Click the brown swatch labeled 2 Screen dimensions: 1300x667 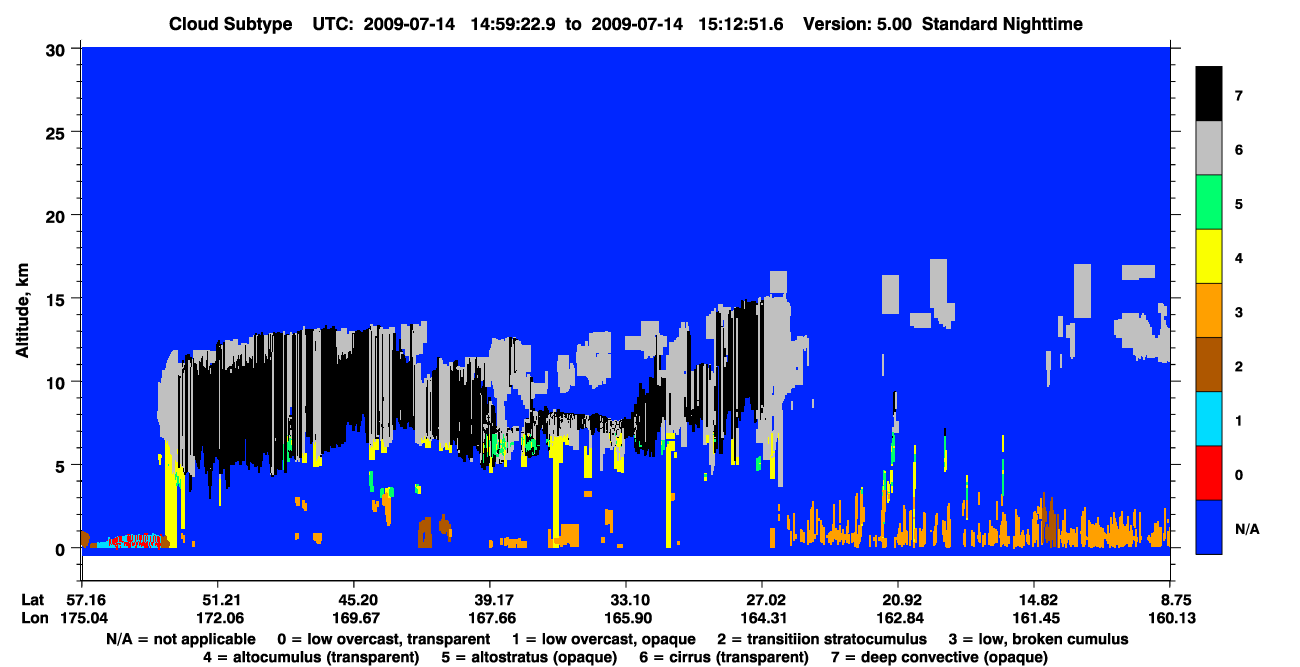click(x=1209, y=365)
